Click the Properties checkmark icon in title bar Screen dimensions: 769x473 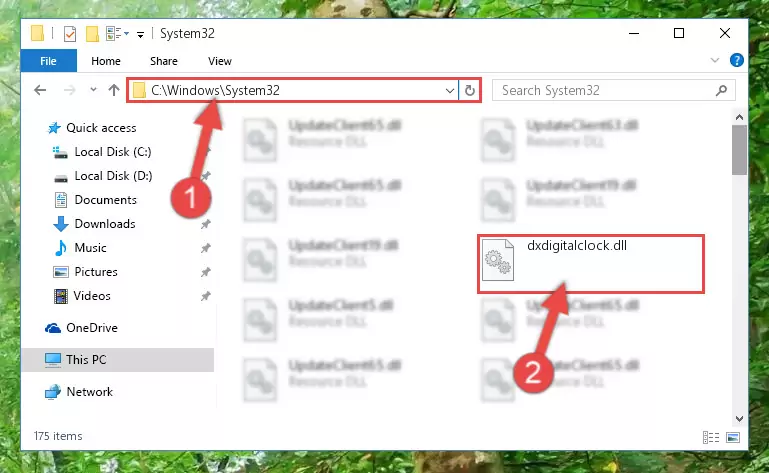(x=70, y=34)
